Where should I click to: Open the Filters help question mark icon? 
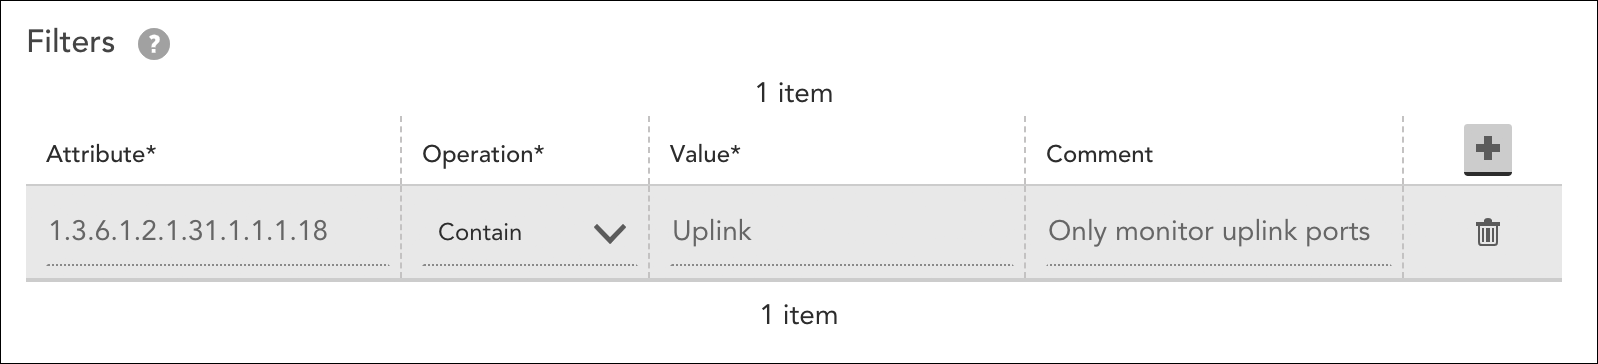(154, 45)
